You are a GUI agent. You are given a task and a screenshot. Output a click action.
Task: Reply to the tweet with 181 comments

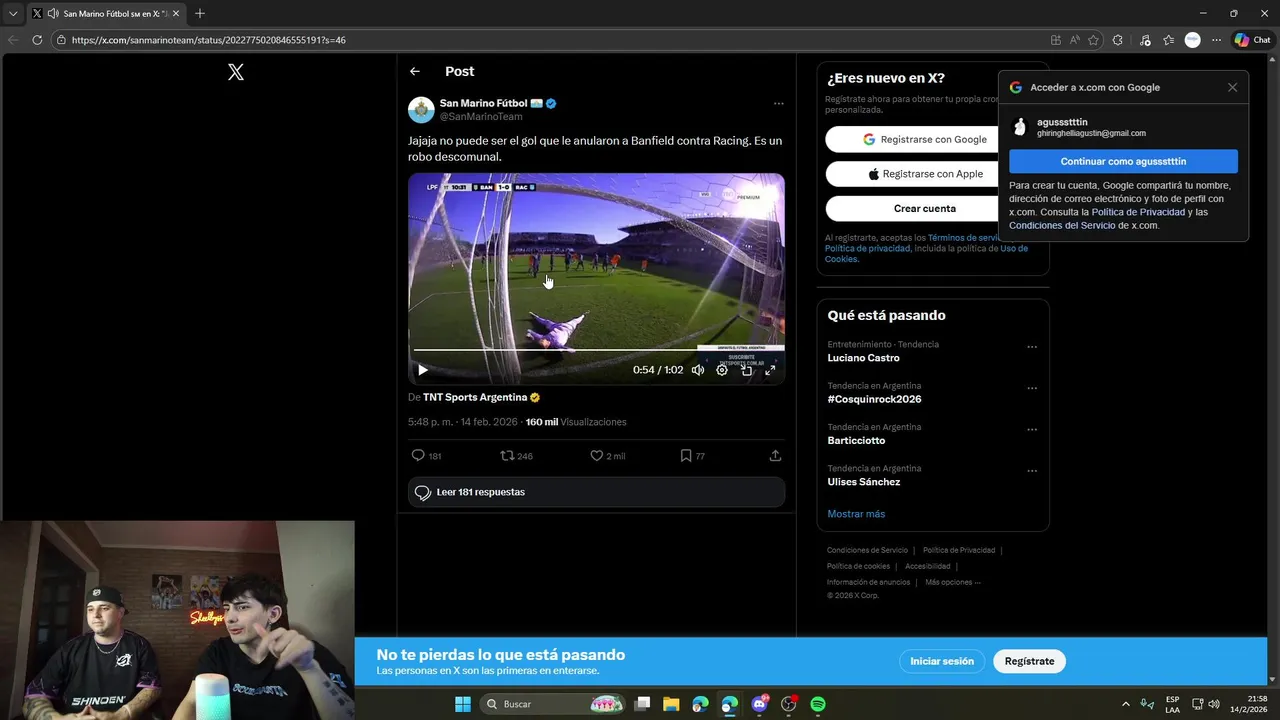(x=426, y=456)
